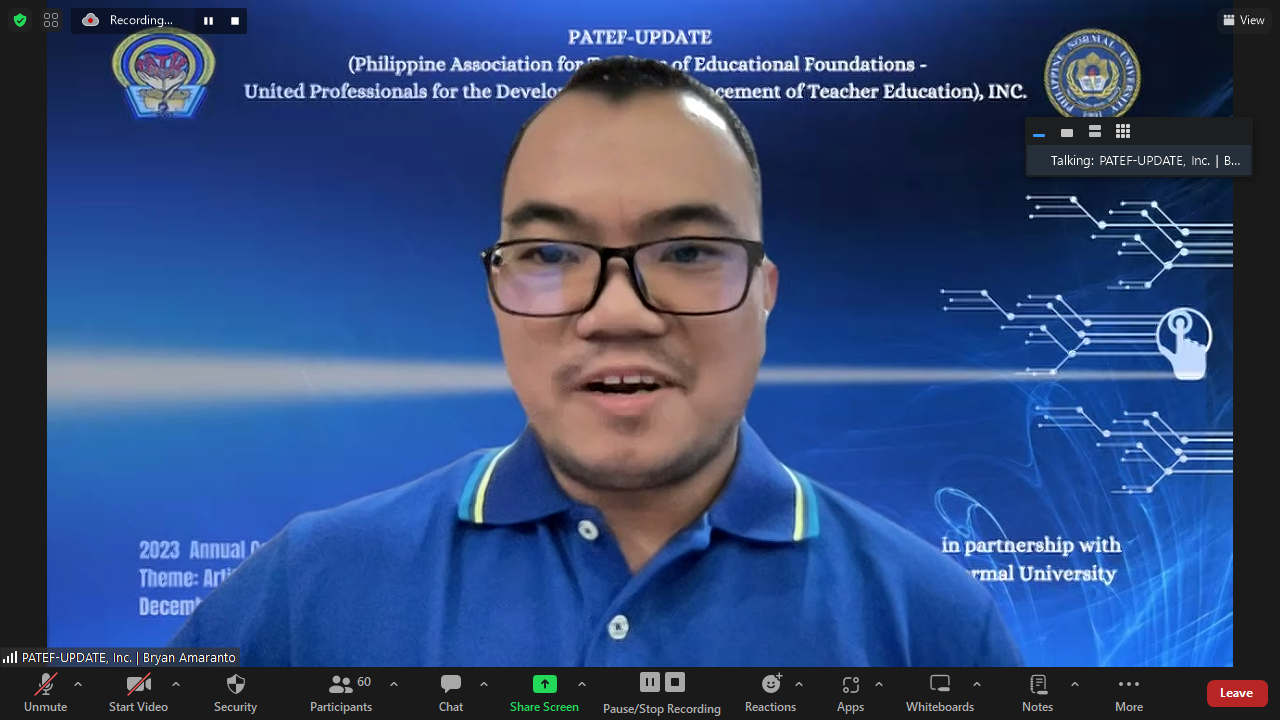Viewport: 1280px width, 720px height.
Task: Expand video options arrow next to Start Video
Action: 176,684
